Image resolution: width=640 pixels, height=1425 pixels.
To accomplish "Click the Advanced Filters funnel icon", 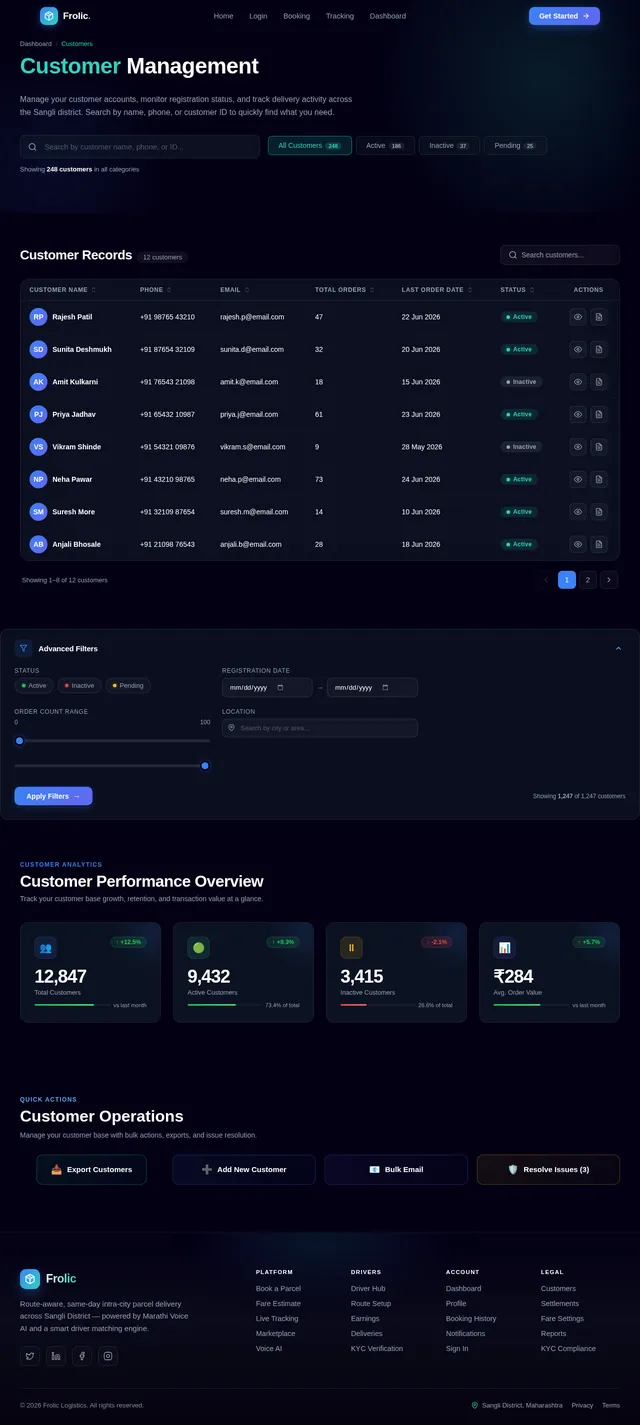I will coord(23,648).
